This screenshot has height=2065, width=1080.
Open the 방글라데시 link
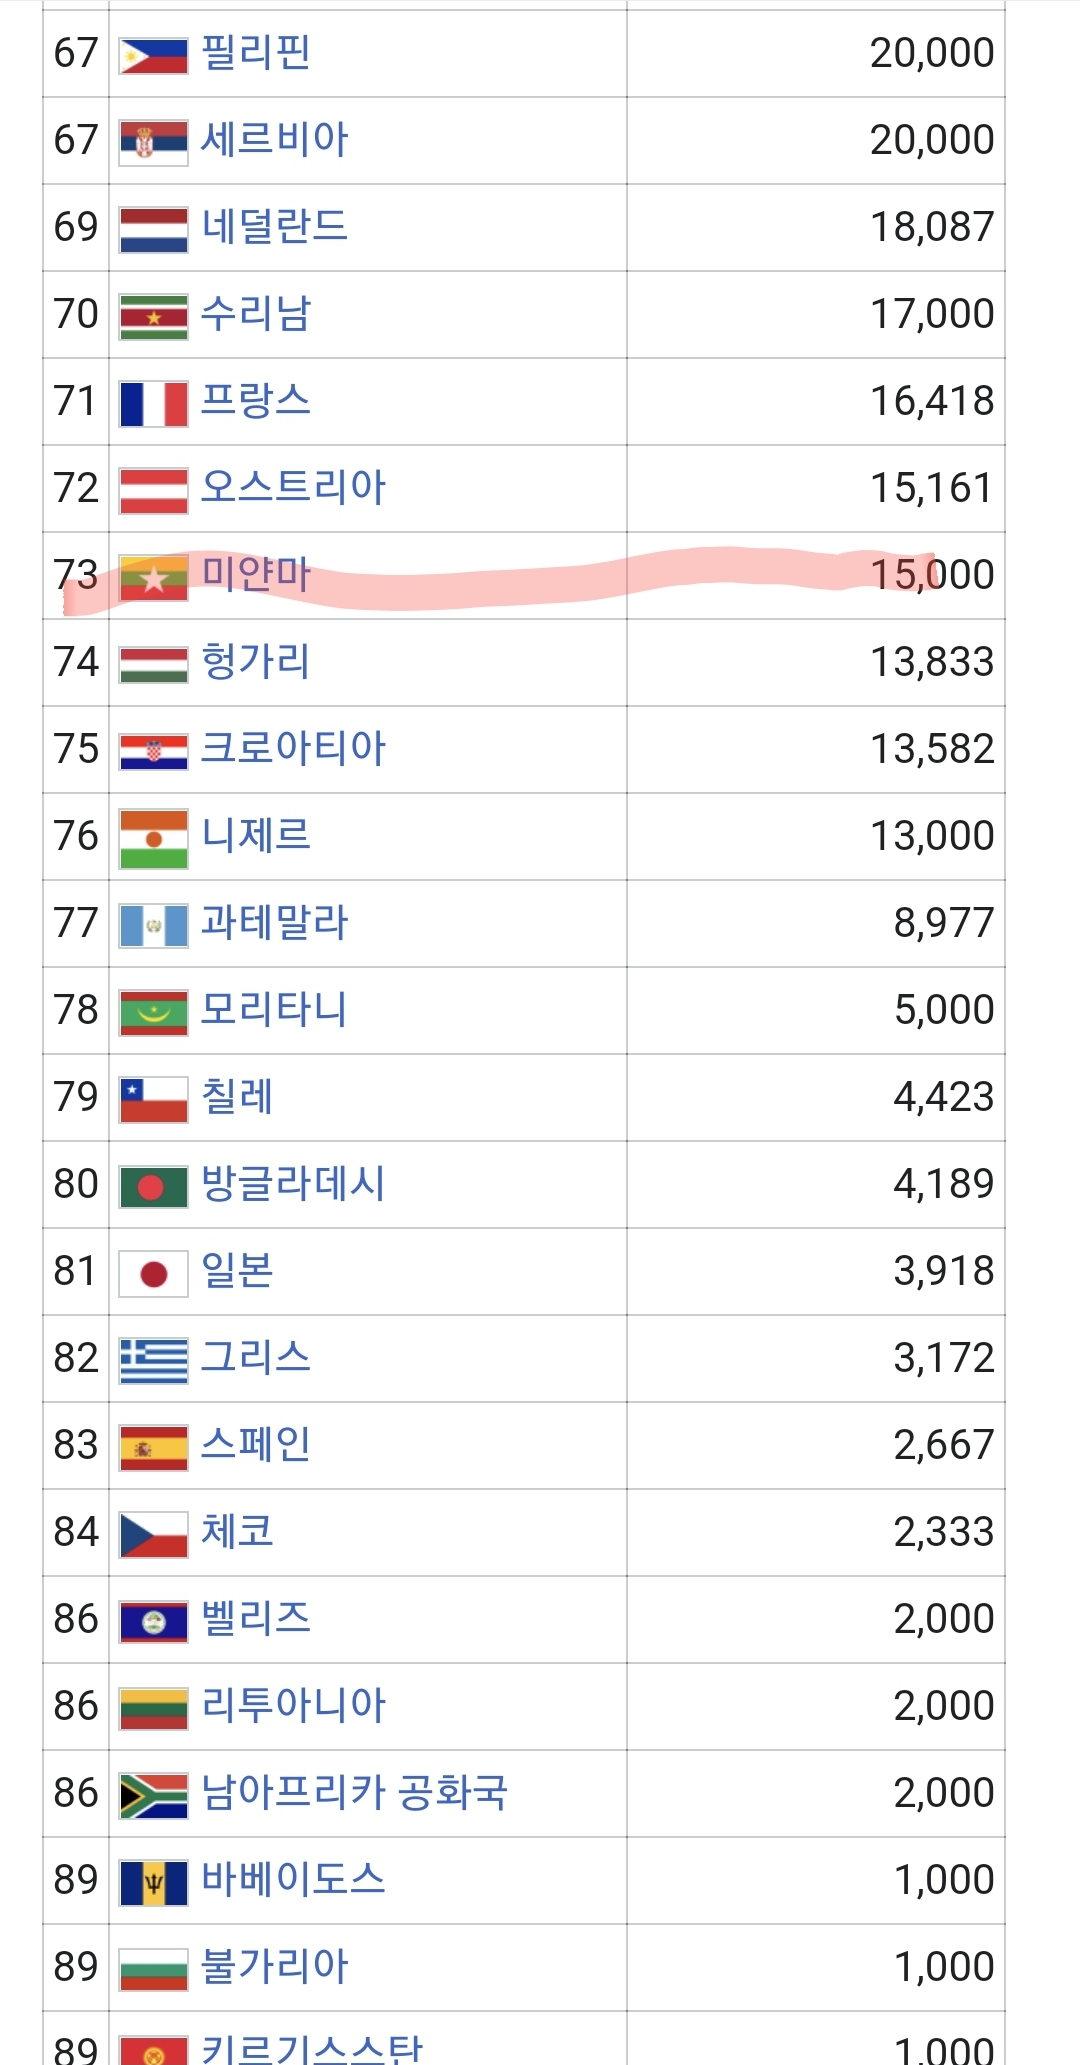tap(293, 1183)
